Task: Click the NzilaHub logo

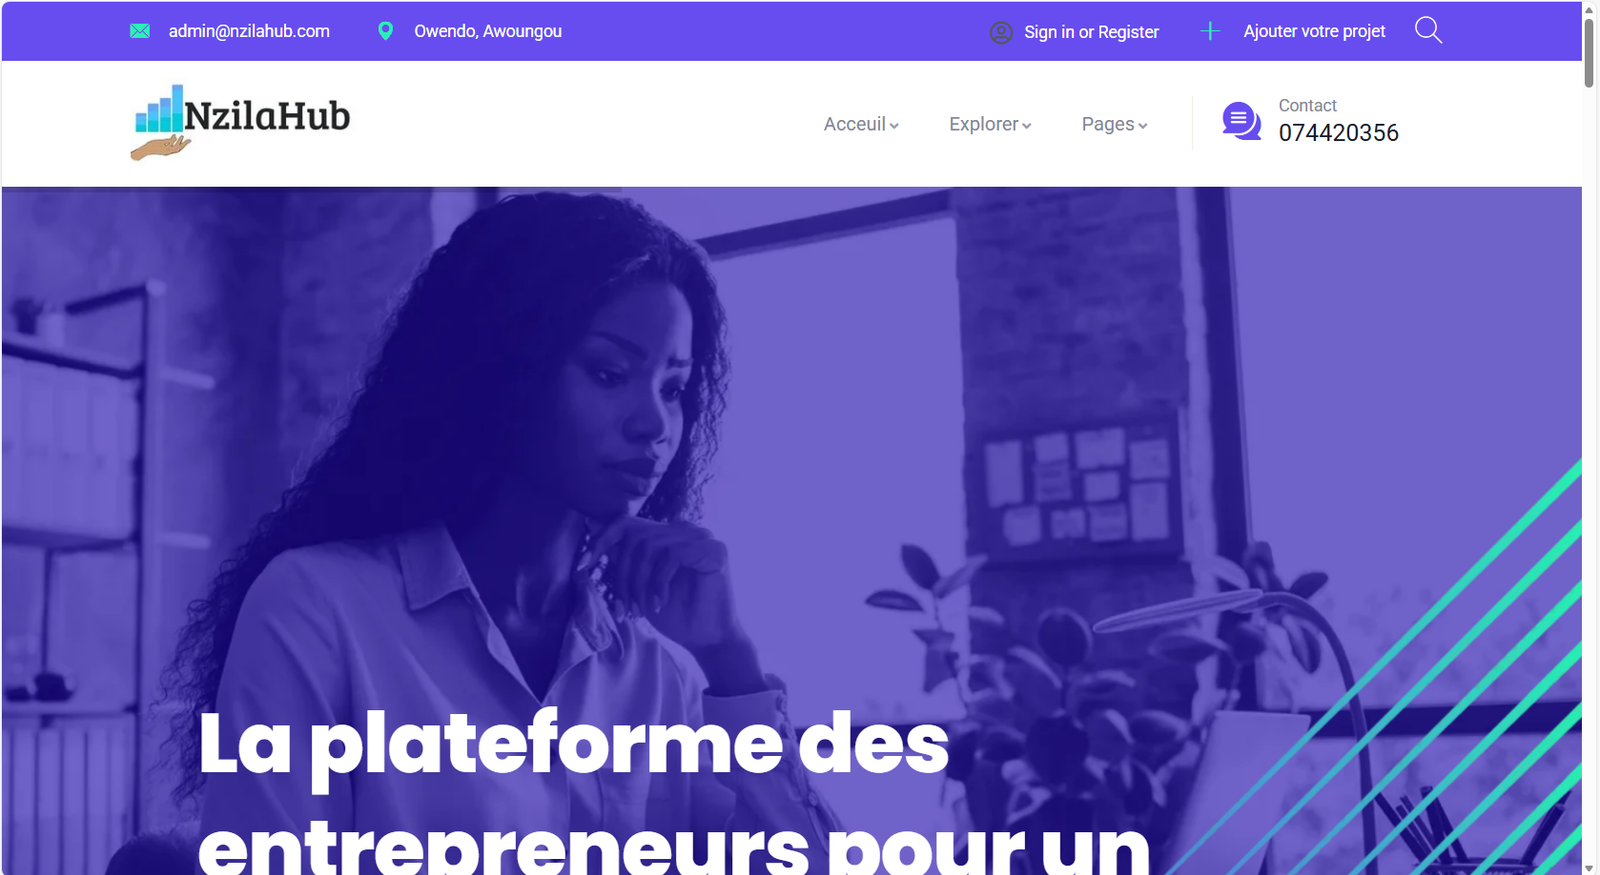Action: [240, 122]
